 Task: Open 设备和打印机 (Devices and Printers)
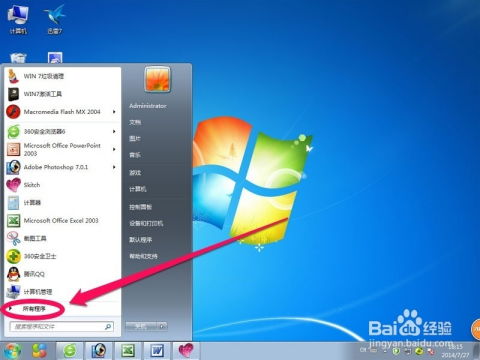pos(146,223)
